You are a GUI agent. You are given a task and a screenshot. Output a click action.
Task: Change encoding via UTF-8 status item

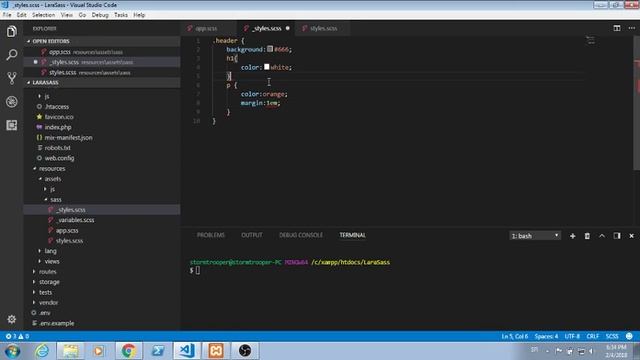click(572, 336)
